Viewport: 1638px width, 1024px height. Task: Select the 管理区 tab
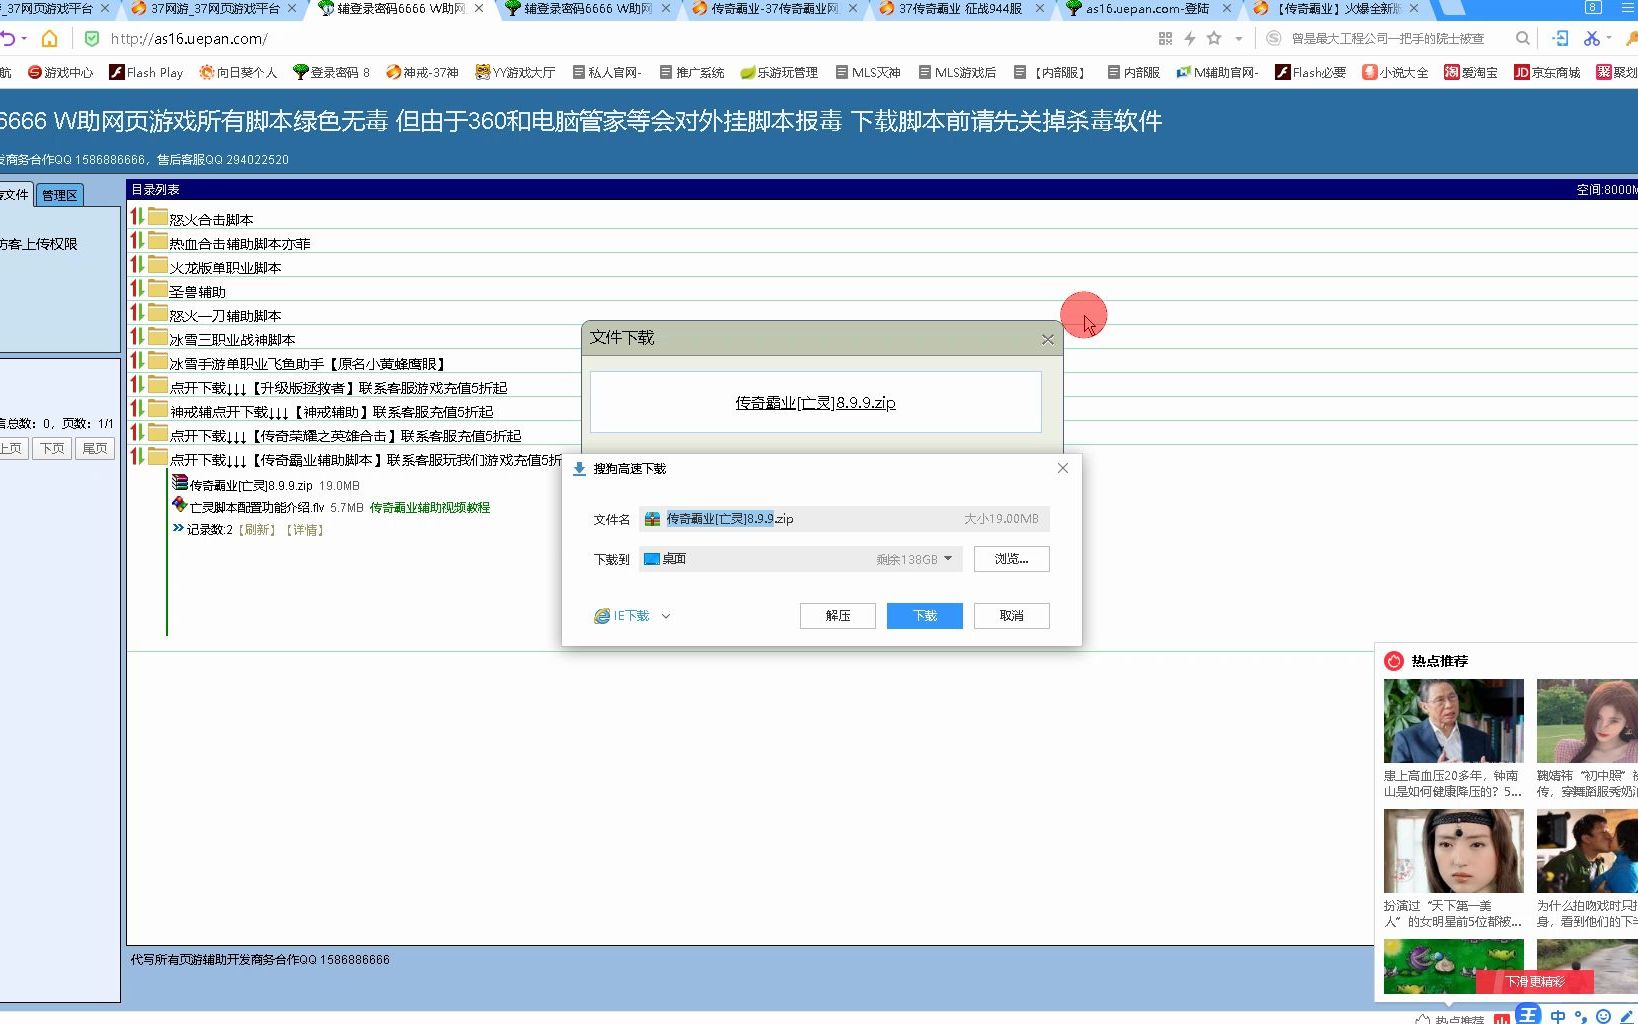(x=59, y=195)
